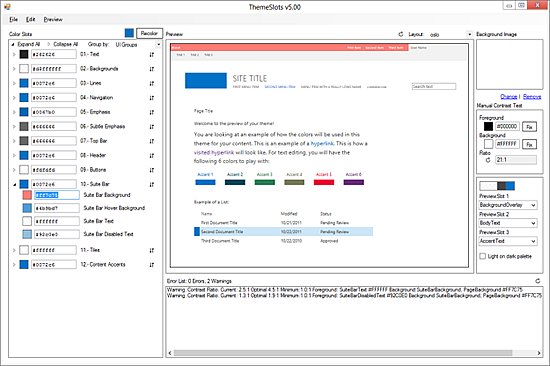Open the File menu
Viewport: 550px width, 366px height.
[x=13, y=19]
